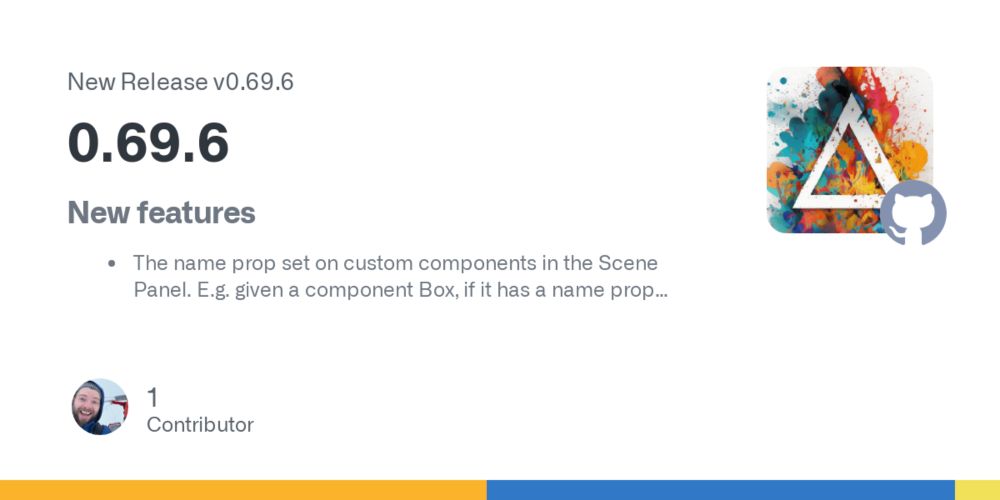
Task: Click the word "Scene" in the description
Action: click(x=628, y=263)
